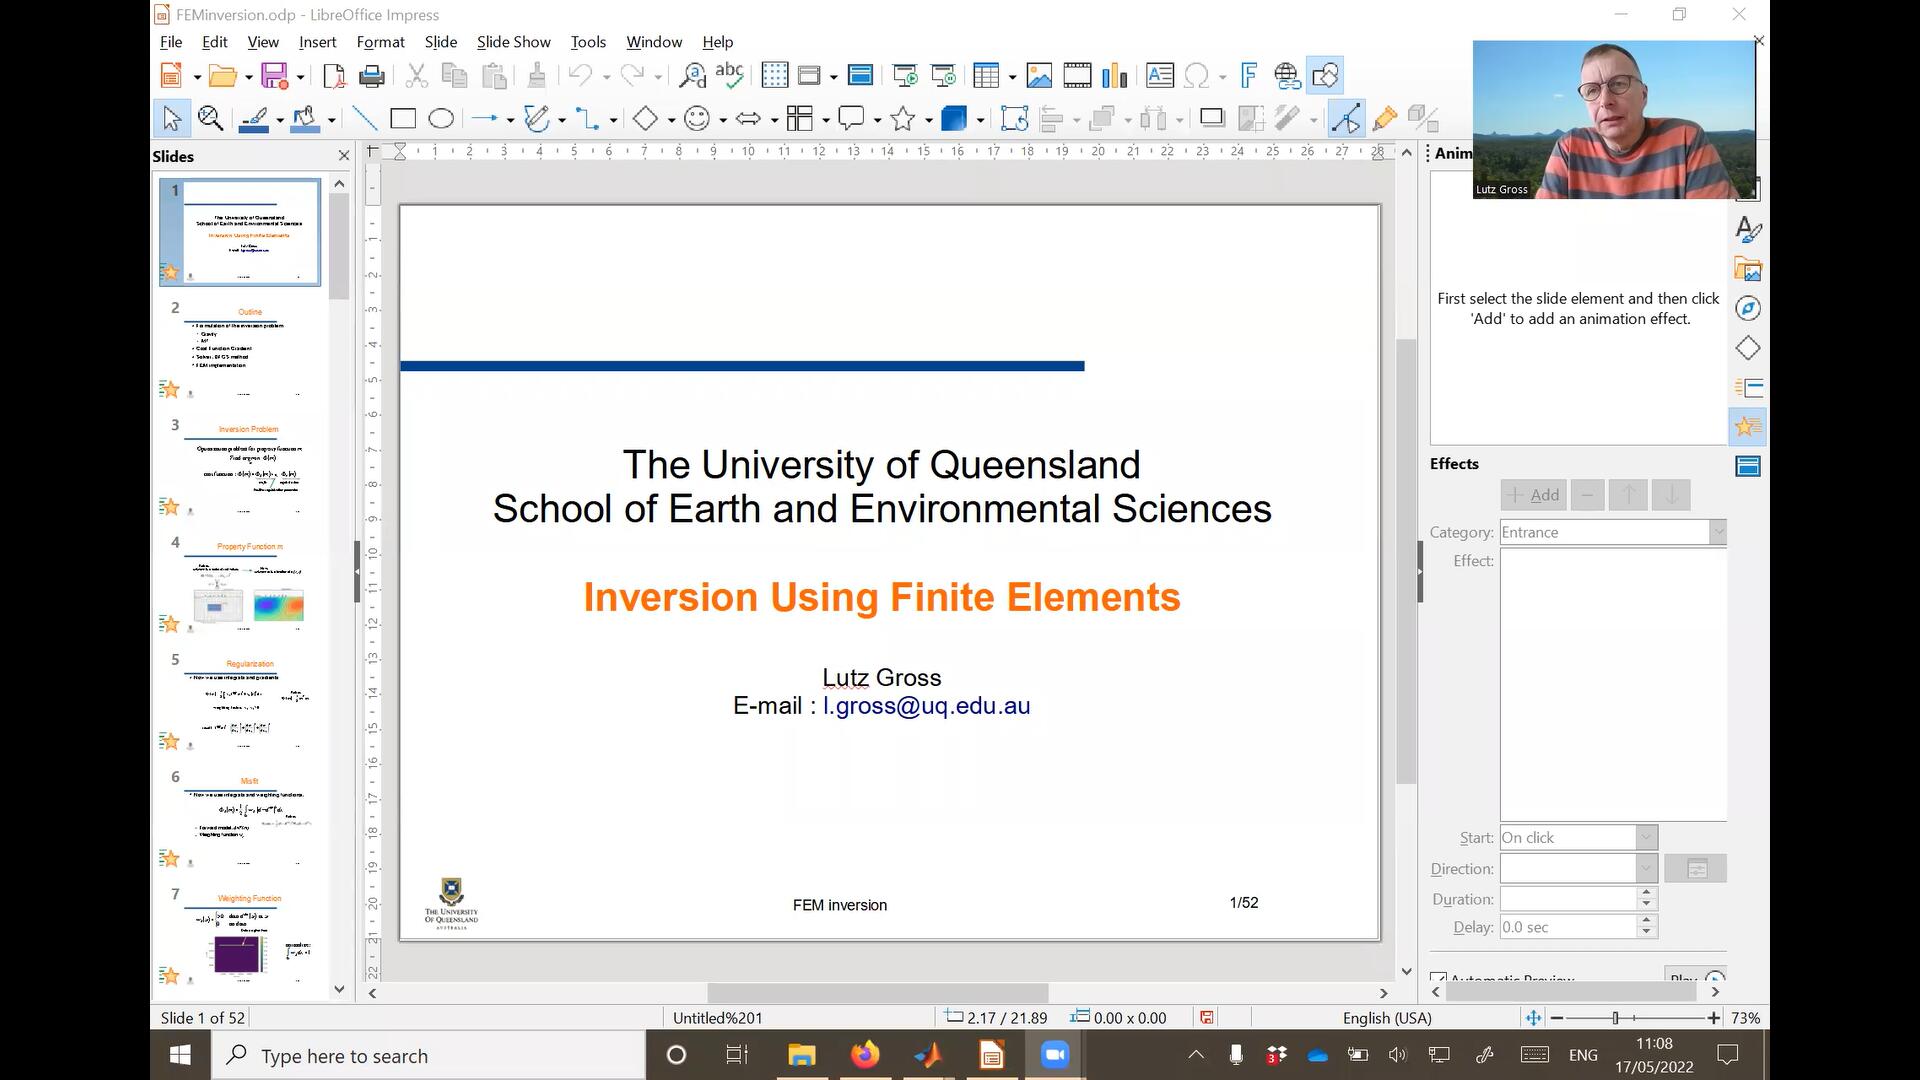Viewport: 1920px width, 1080px height.
Task: Expand the Symbol Shapes smiley dropdown arrow
Action: [722, 120]
